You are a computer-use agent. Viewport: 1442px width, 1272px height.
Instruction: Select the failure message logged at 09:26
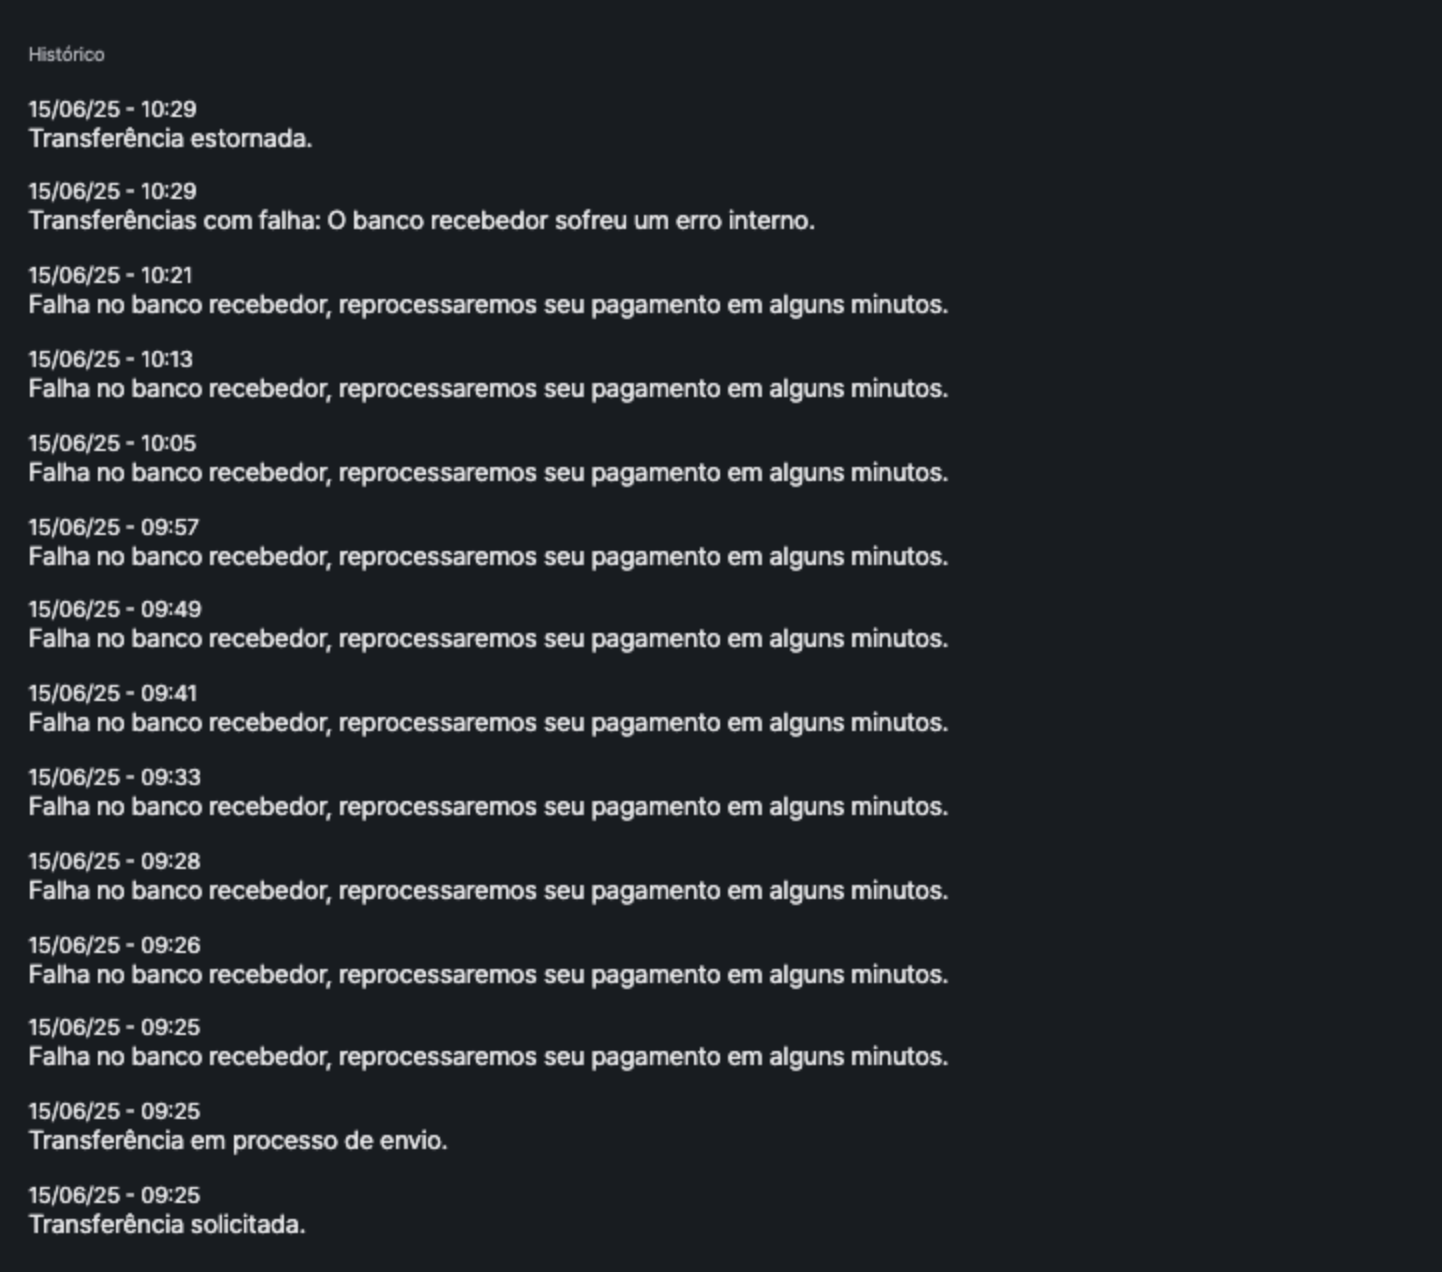tap(488, 975)
